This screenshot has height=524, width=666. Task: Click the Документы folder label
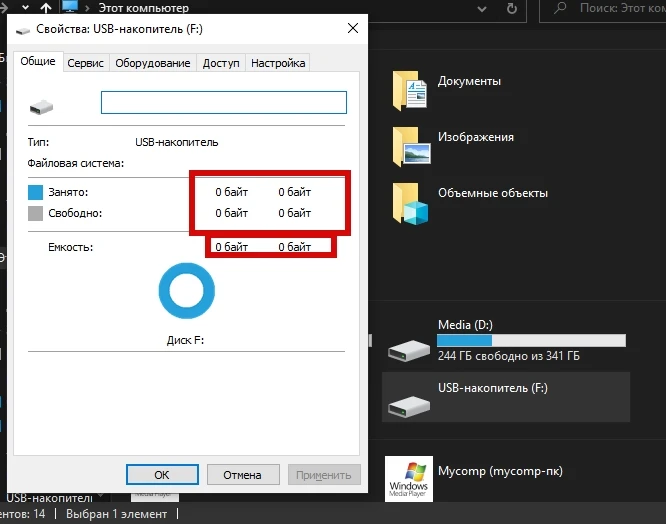[x=469, y=81]
